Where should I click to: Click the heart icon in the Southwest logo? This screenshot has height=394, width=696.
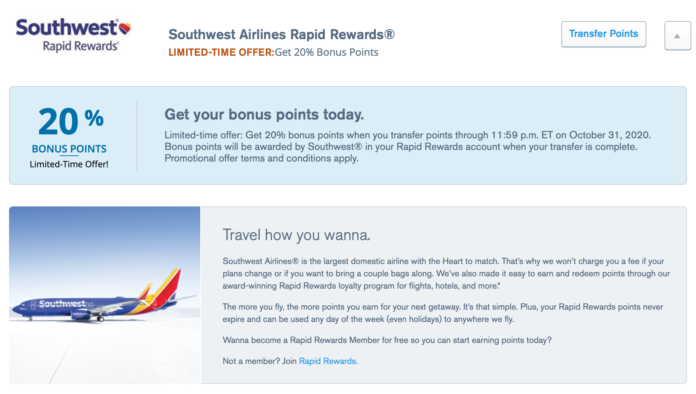click(x=125, y=28)
